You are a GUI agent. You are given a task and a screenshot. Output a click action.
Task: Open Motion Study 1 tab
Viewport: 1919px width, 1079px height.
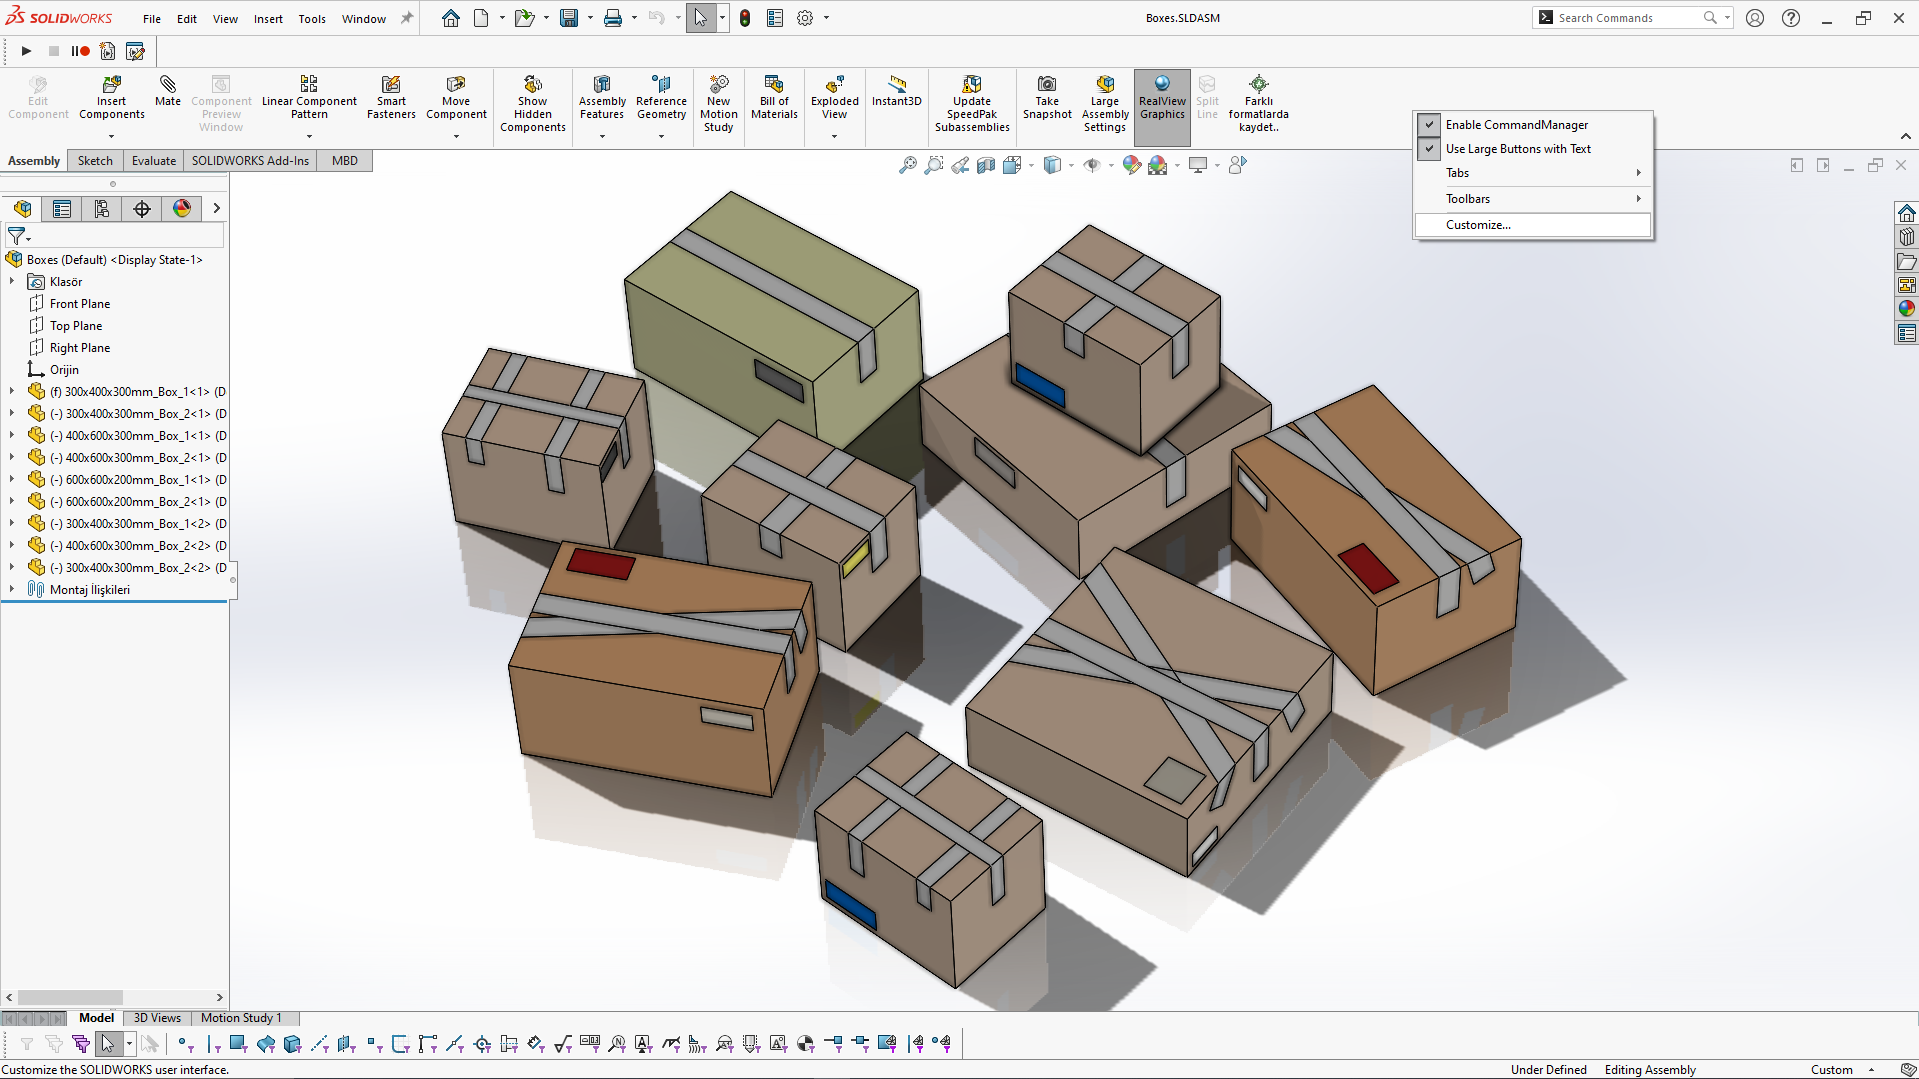click(241, 1018)
